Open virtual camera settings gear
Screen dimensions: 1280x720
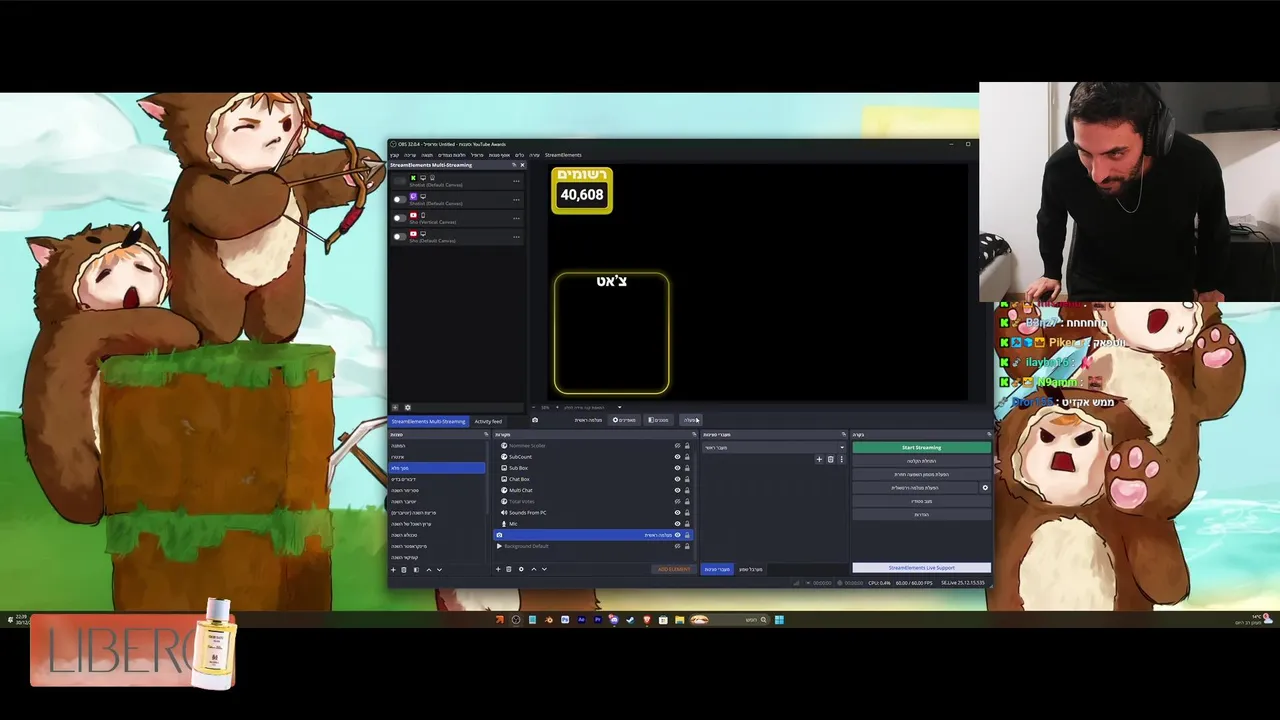click(x=985, y=488)
